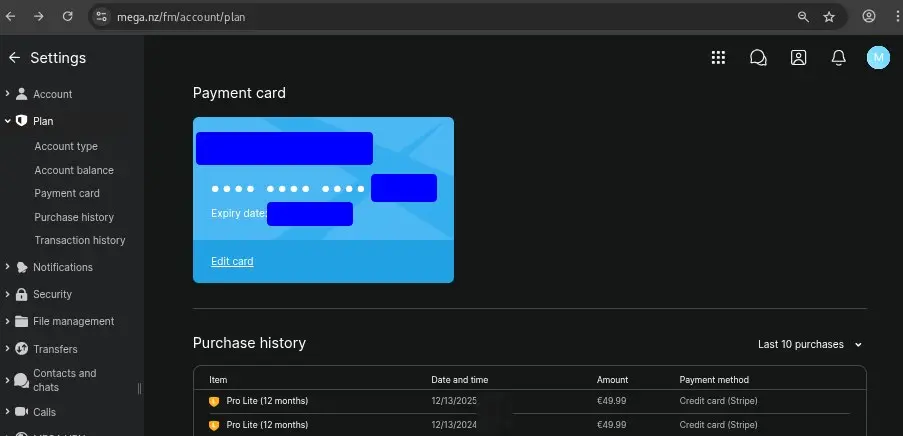Open the browser profile icon
The height and width of the screenshot is (436, 903).
click(868, 17)
